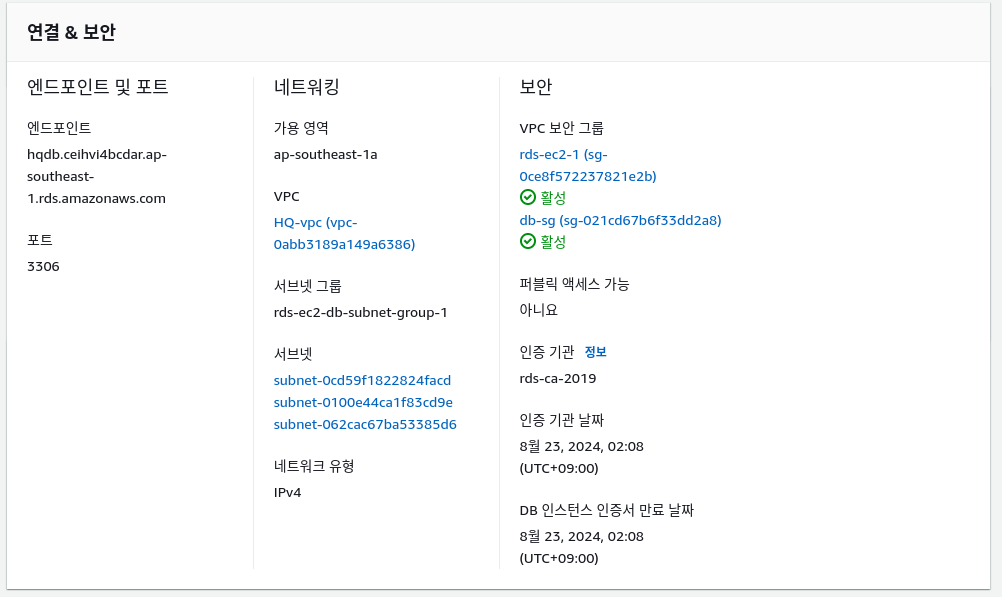Open the db-sg security group link
The width and height of the screenshot is (1002, 597).
pyautogui.click(x=620, y=221)
